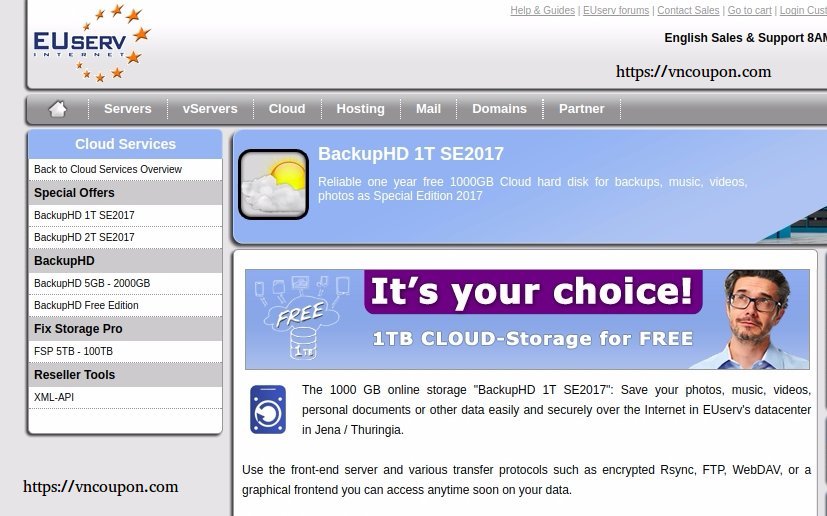
Task: Go Back to Cloud Services Overview
Action: tap(125, 169)
